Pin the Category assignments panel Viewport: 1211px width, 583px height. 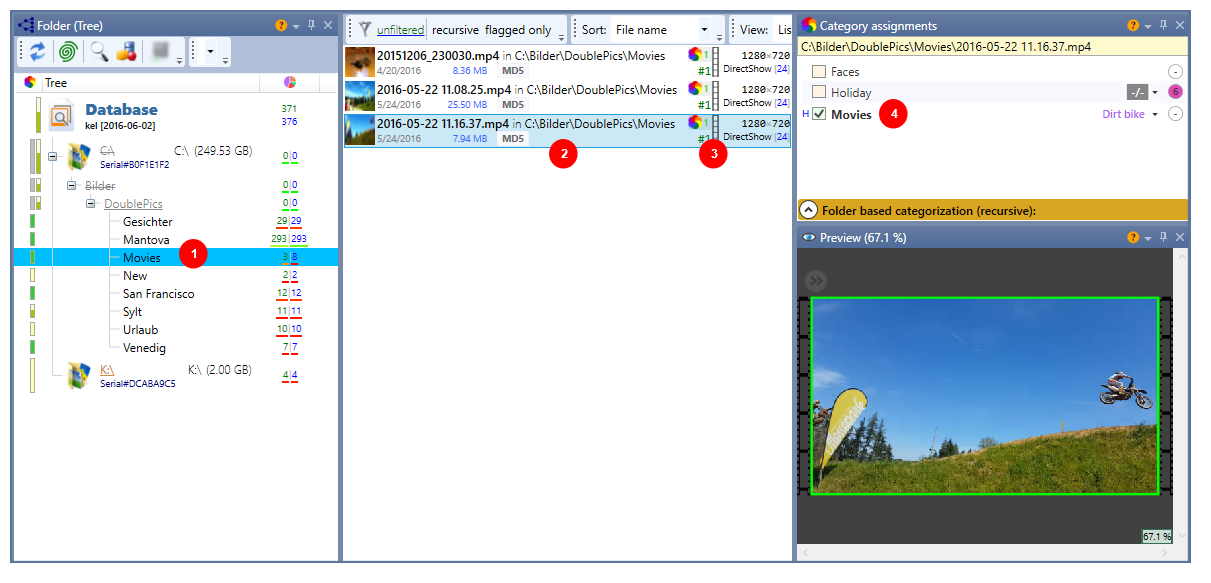pyautogui.click(x=1164, y=25)
